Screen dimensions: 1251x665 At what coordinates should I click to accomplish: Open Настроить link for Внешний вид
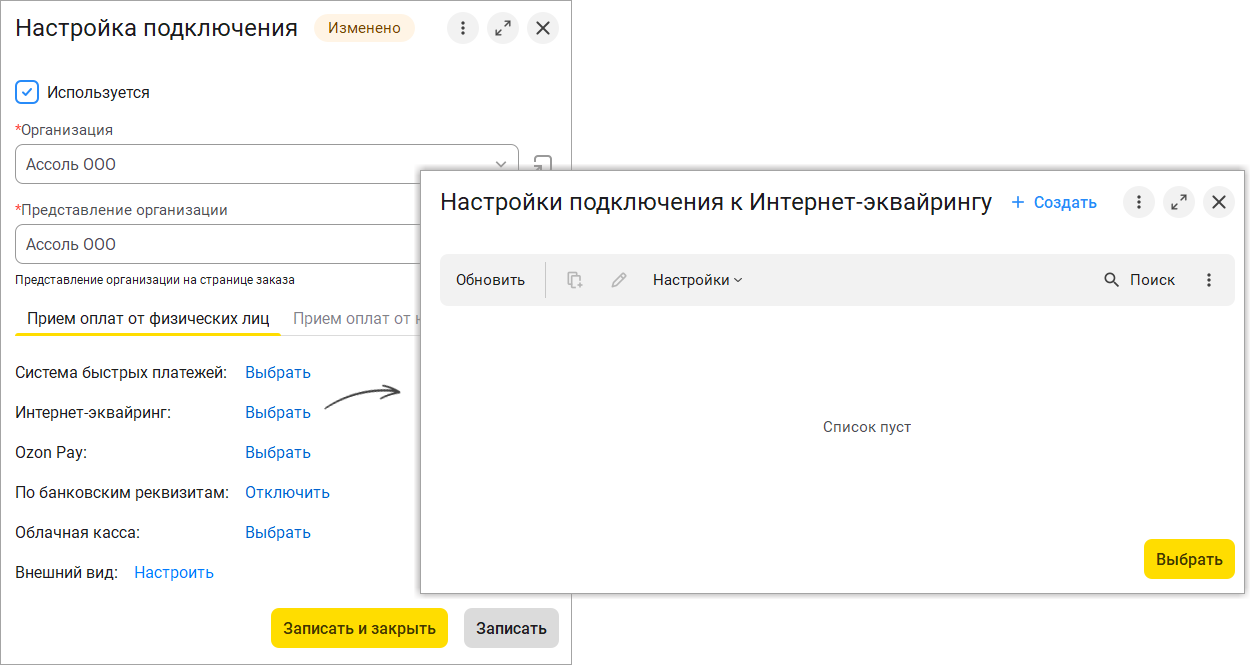pos(174,572)
